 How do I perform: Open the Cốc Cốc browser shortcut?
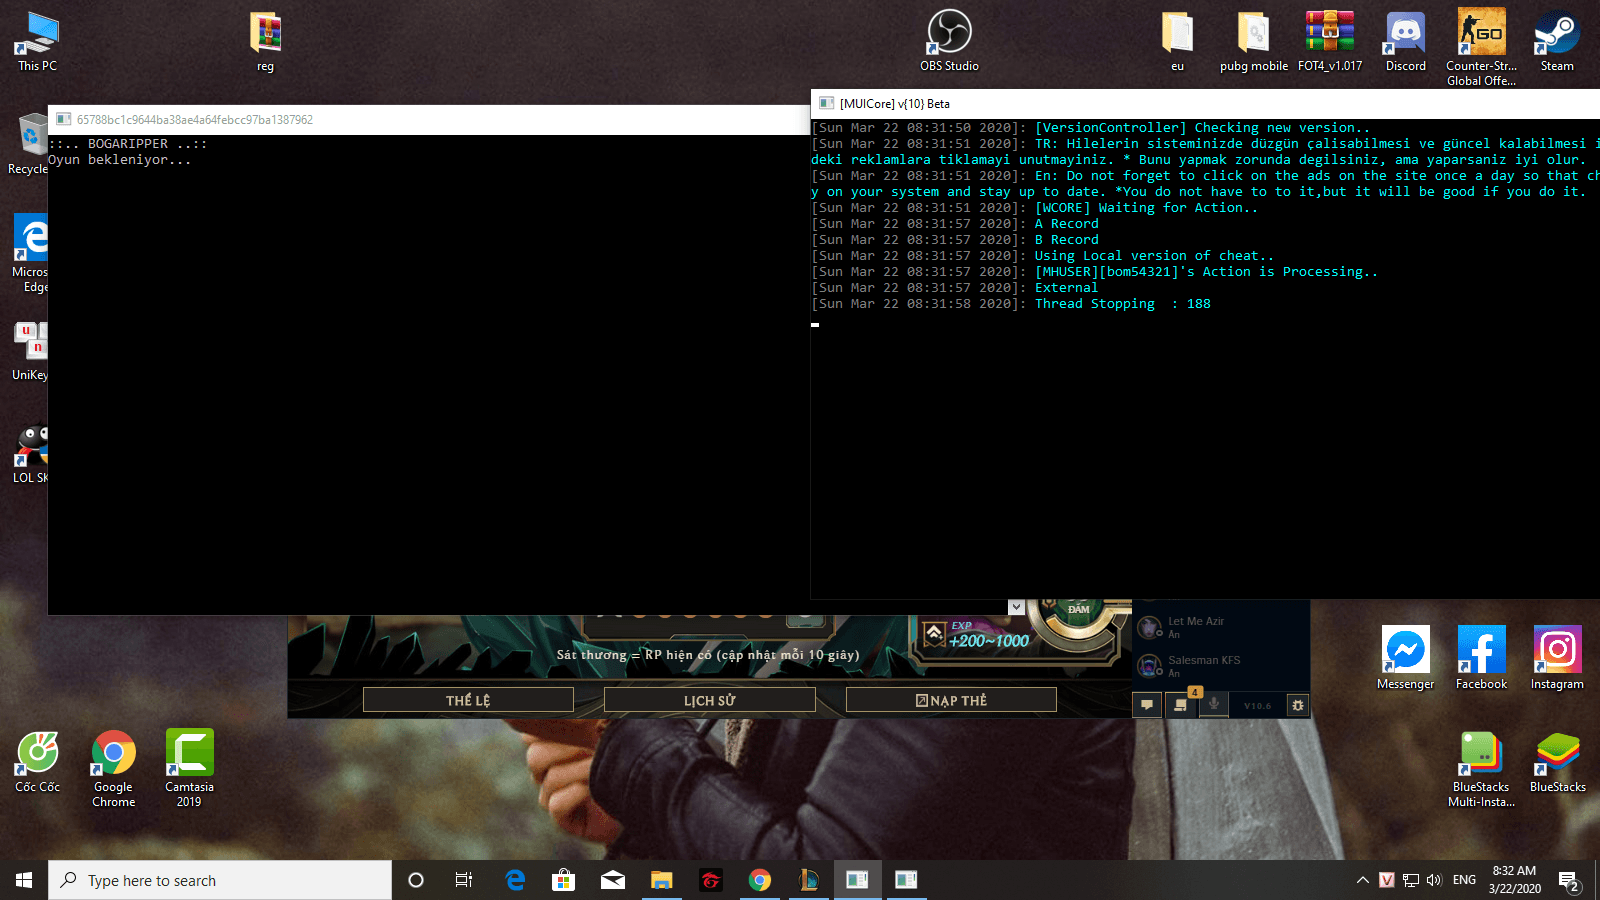click(x=37, y=762)
